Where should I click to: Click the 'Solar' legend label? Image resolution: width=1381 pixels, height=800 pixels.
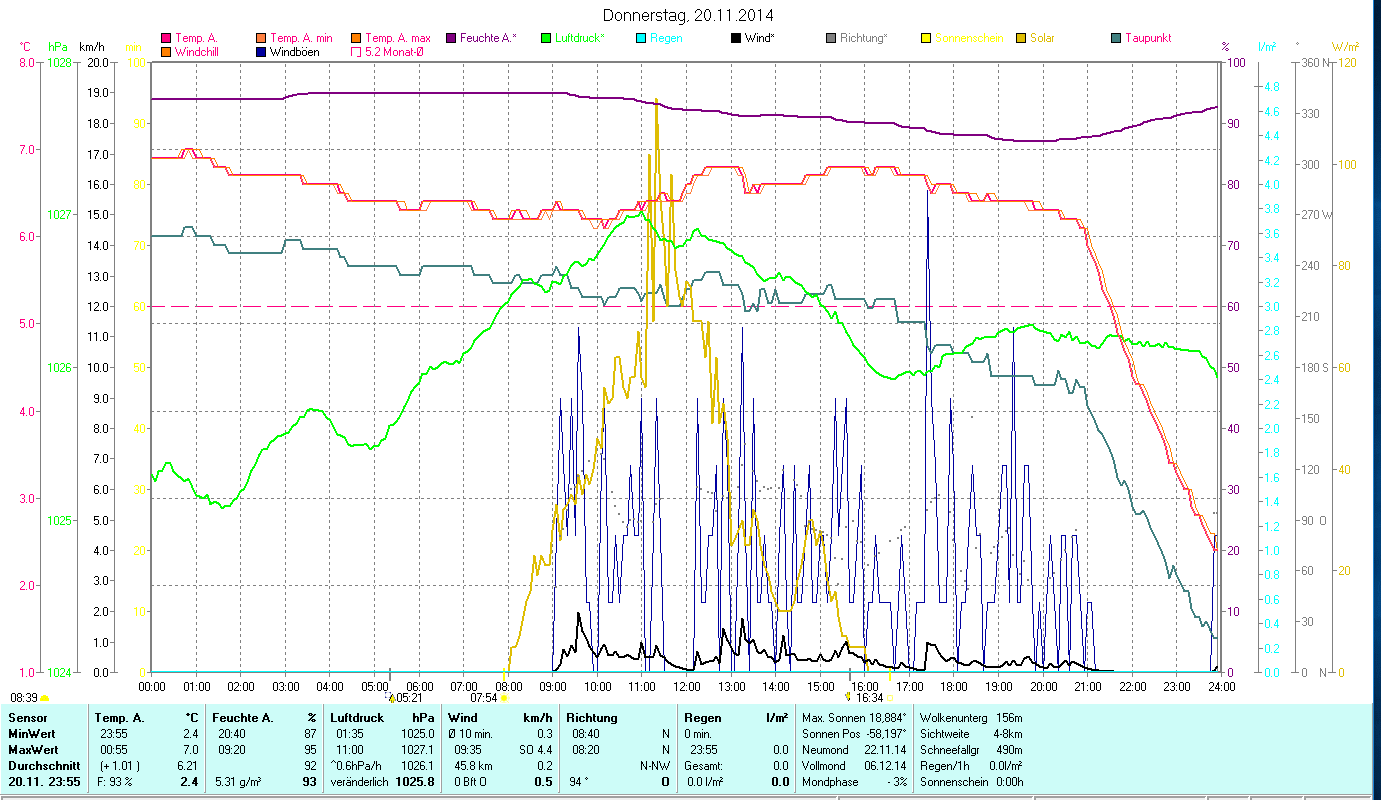click(1042, 39)
